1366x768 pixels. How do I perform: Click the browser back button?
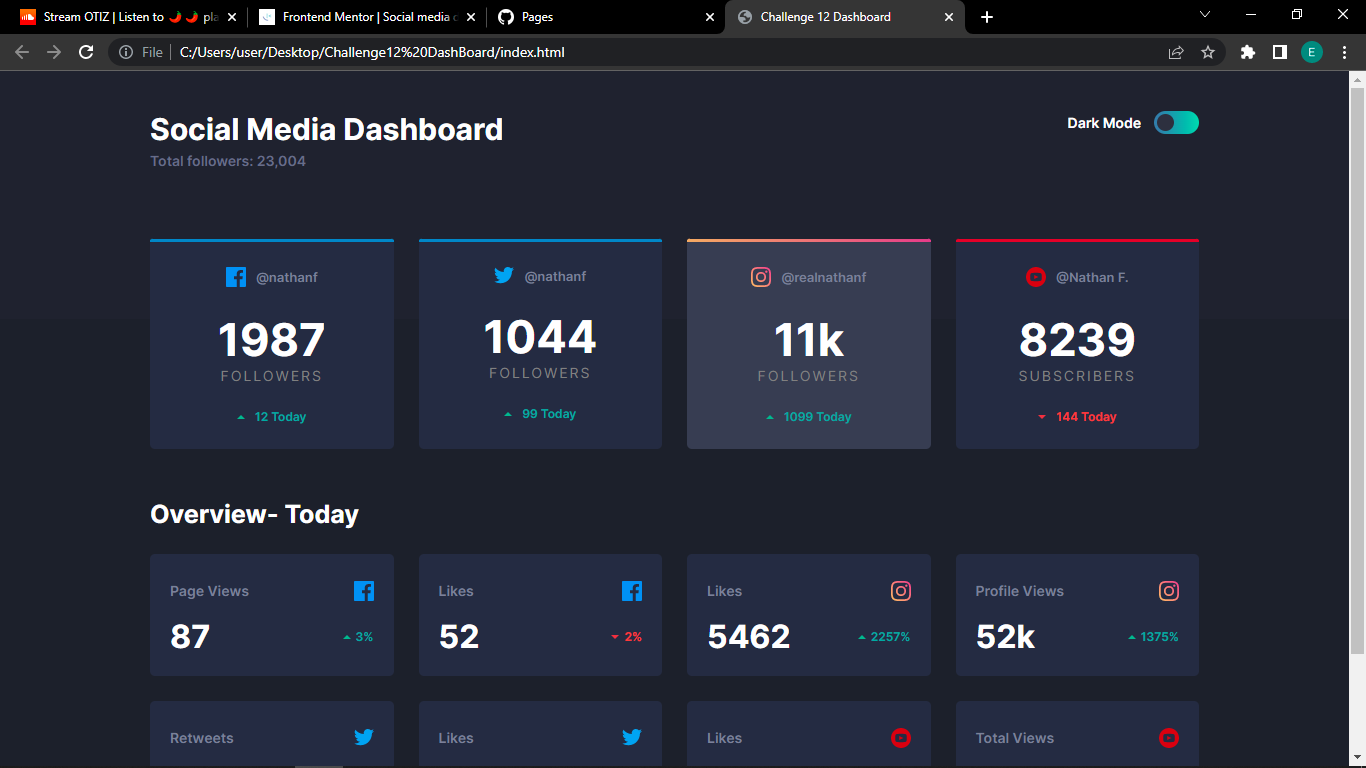coord(21,52)
